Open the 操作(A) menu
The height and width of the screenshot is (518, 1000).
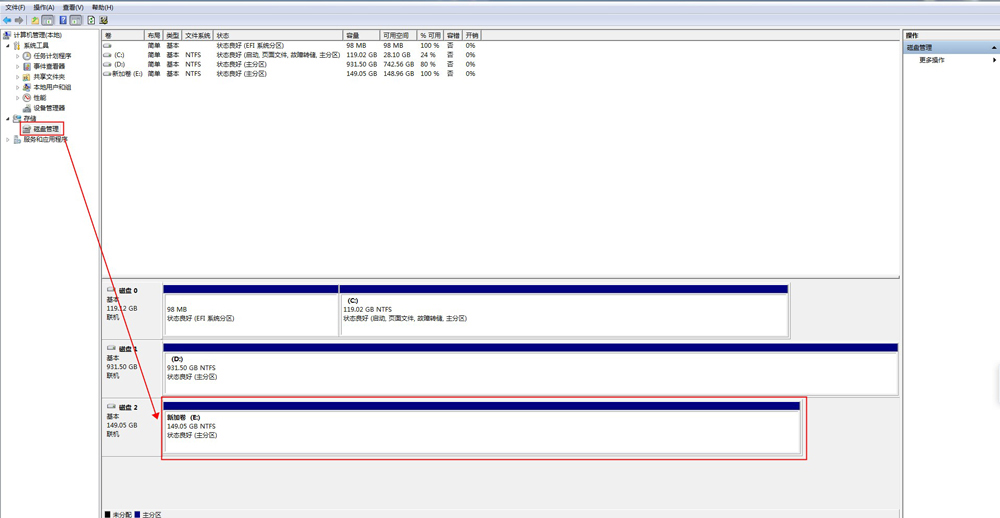click(44, 7)
